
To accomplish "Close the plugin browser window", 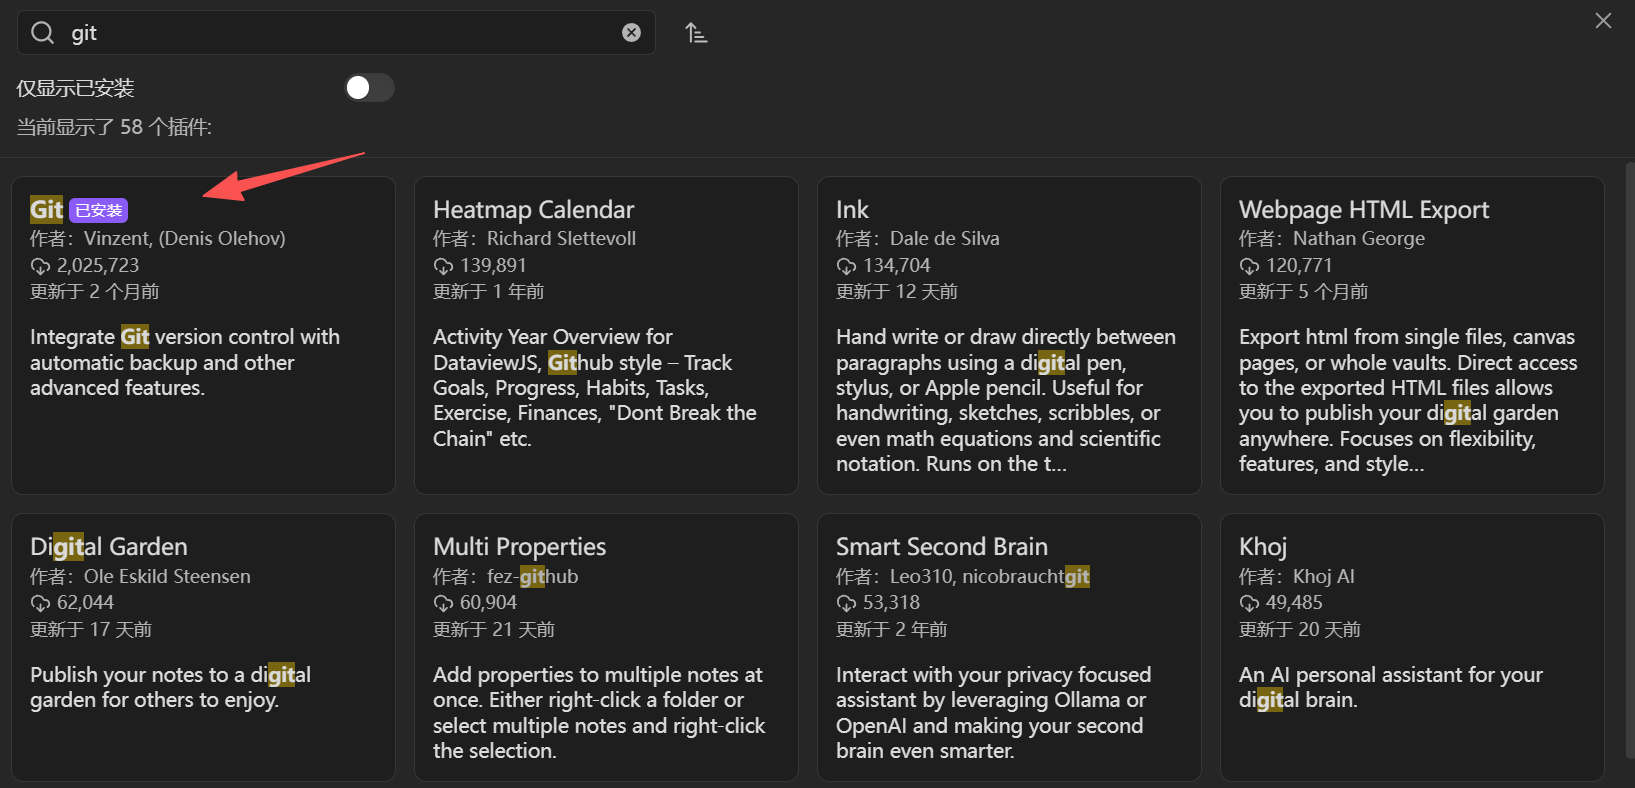I will coord(1603,21).
